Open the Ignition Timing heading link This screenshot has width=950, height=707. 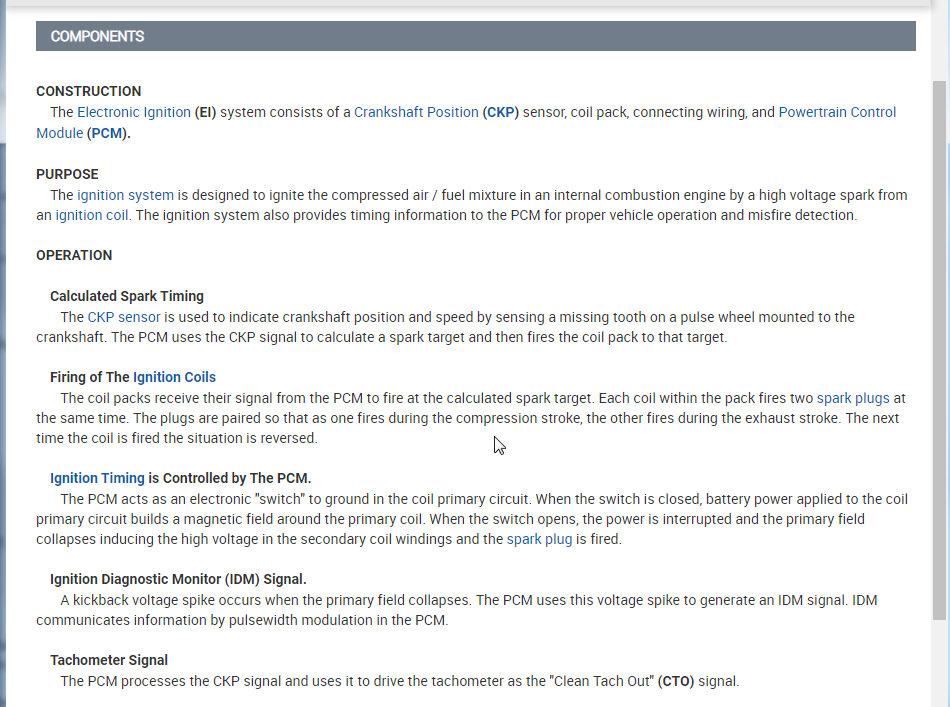97,478
